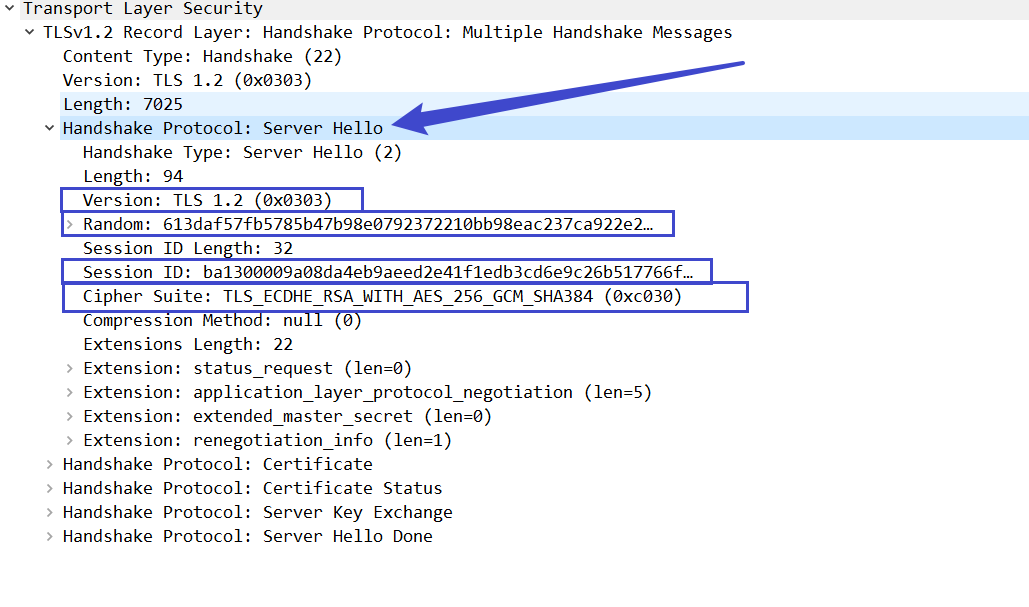This screenshot has width=1029, height=607.
Task: Expand the extended_master_secret extension
Action: click(70, 416)
